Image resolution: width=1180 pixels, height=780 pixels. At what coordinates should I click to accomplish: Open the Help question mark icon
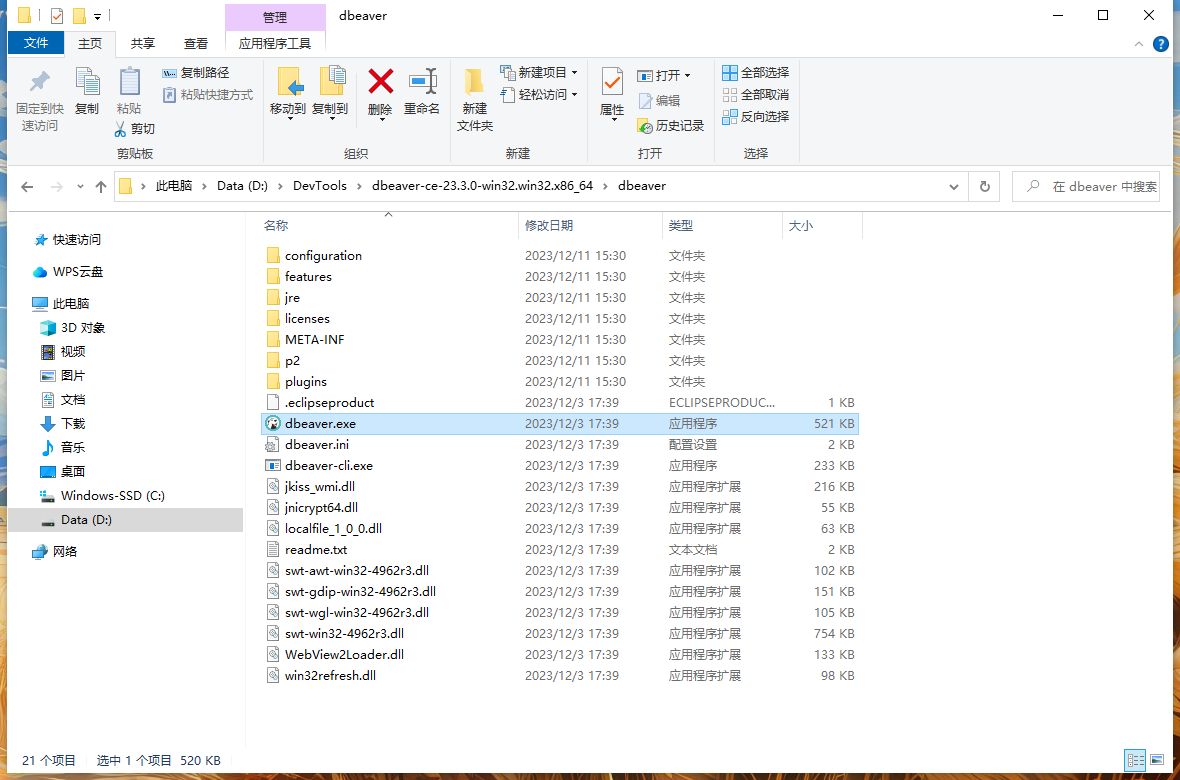(x=1162, y=44)
